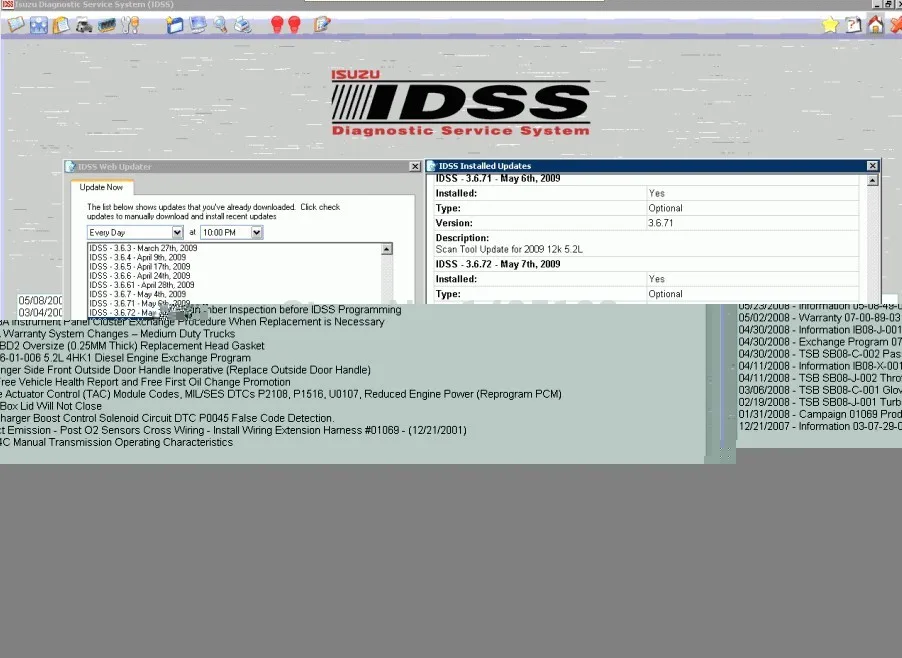Click the yellow star favorites icon
The width and height of the screenshot is (902, 658).
830,25
